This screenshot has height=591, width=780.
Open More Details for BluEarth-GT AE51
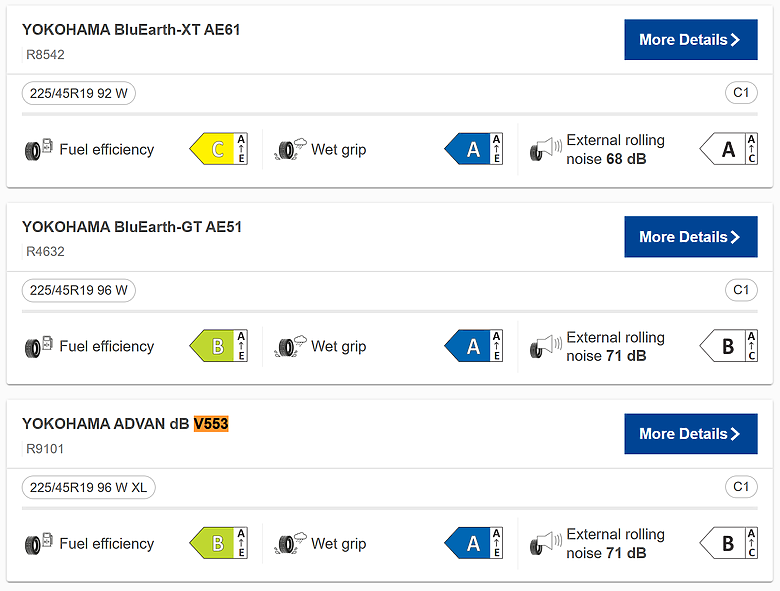pyautogui.click(x=690, y=237)
